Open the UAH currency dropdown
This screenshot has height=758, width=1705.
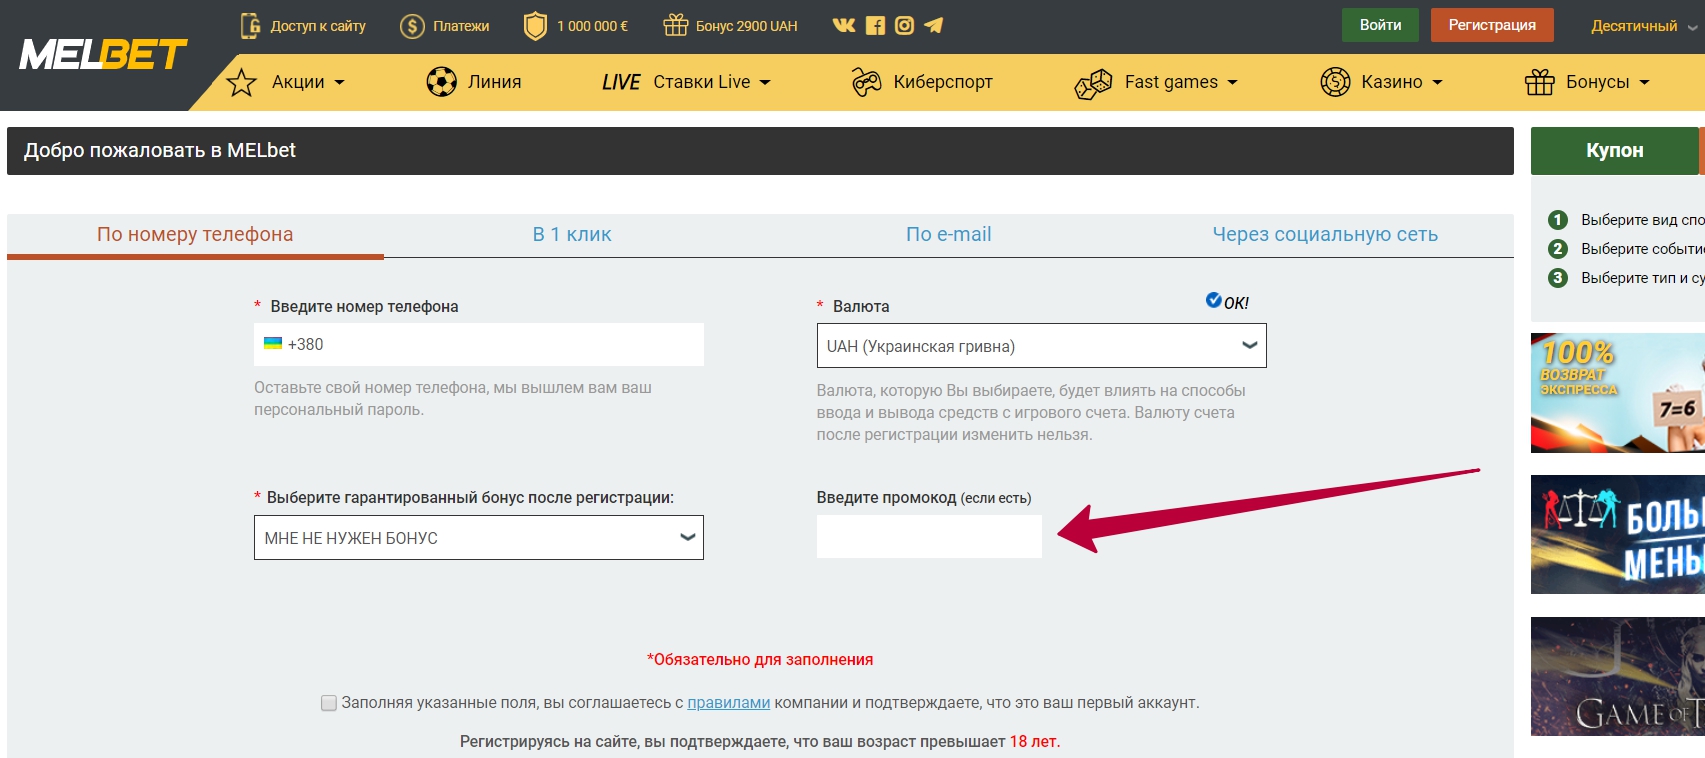(1041, 346)
